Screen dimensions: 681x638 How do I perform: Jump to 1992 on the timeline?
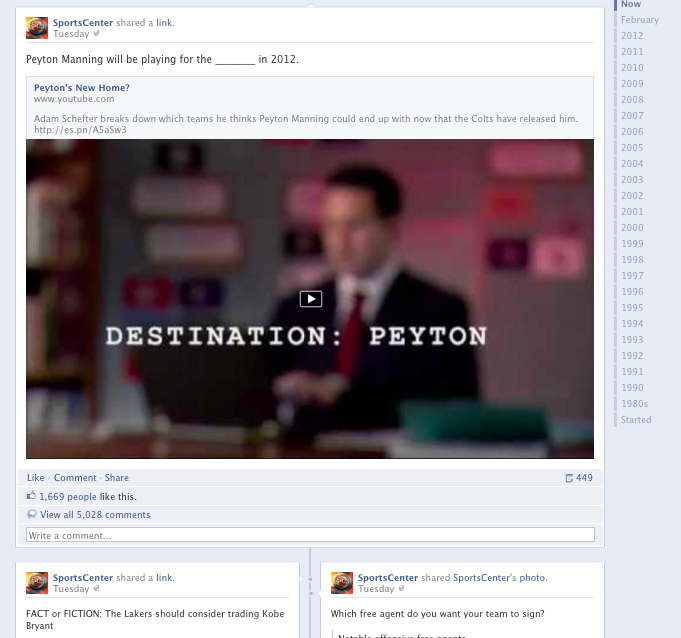click(x=632, y=356)
